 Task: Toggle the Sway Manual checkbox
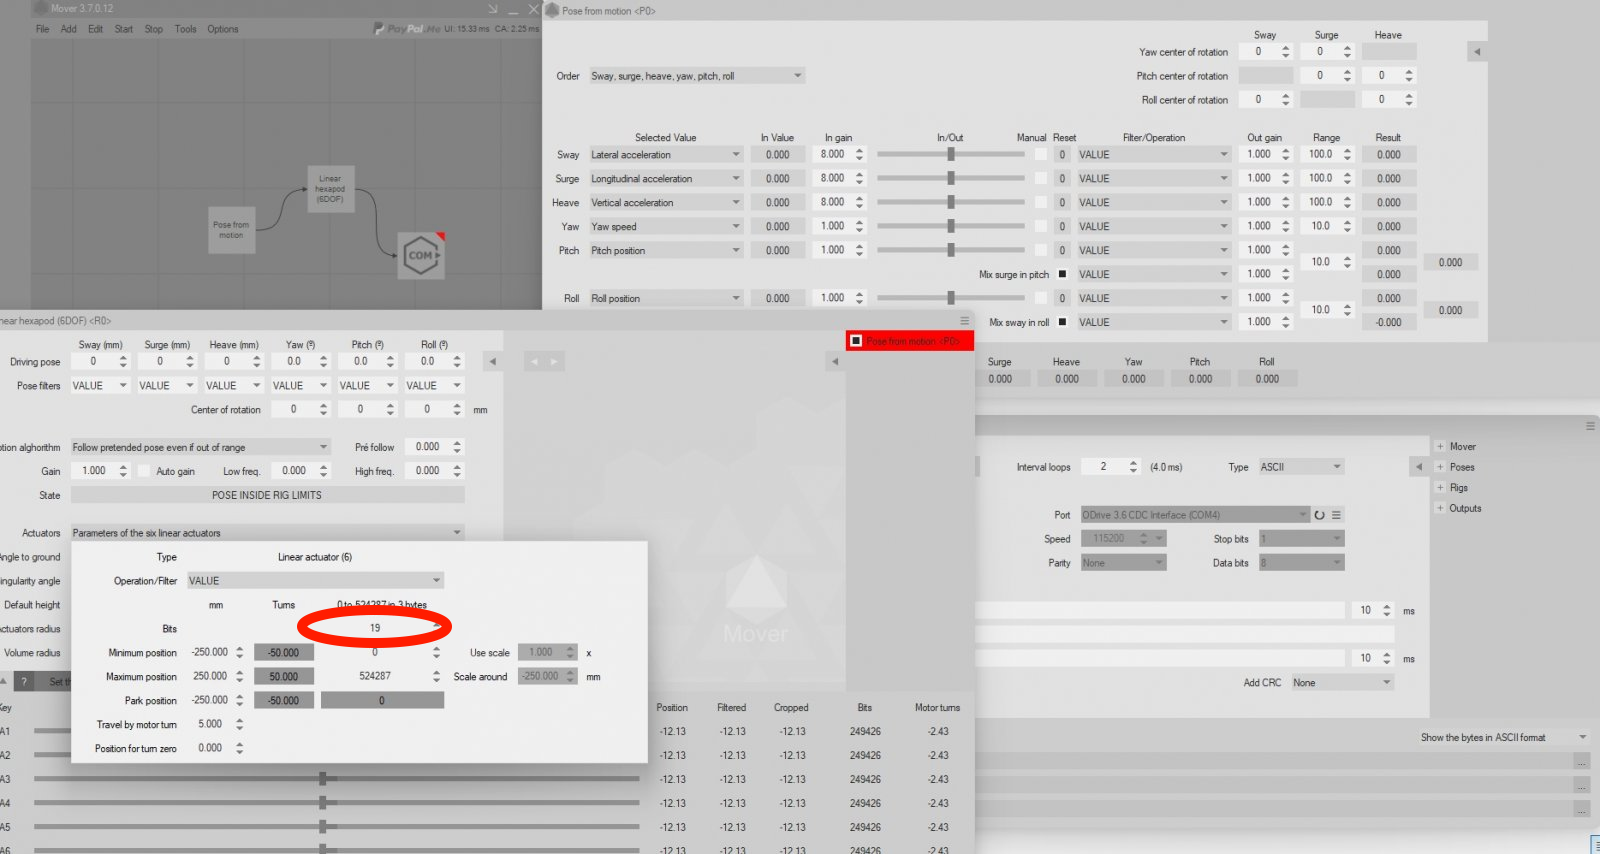1041,155
